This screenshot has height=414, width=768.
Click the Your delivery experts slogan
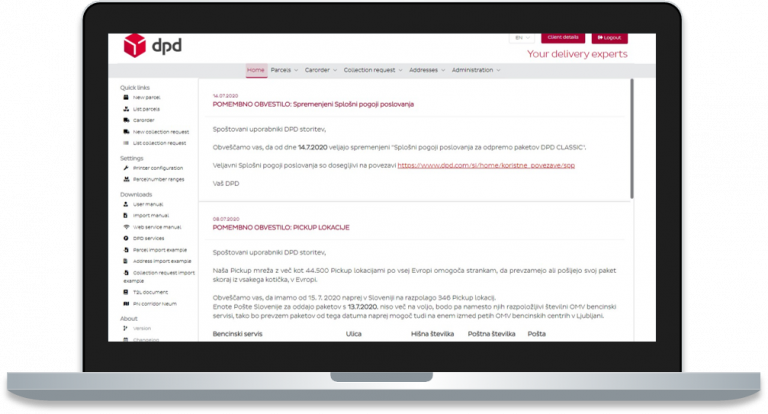coord(577,54)
